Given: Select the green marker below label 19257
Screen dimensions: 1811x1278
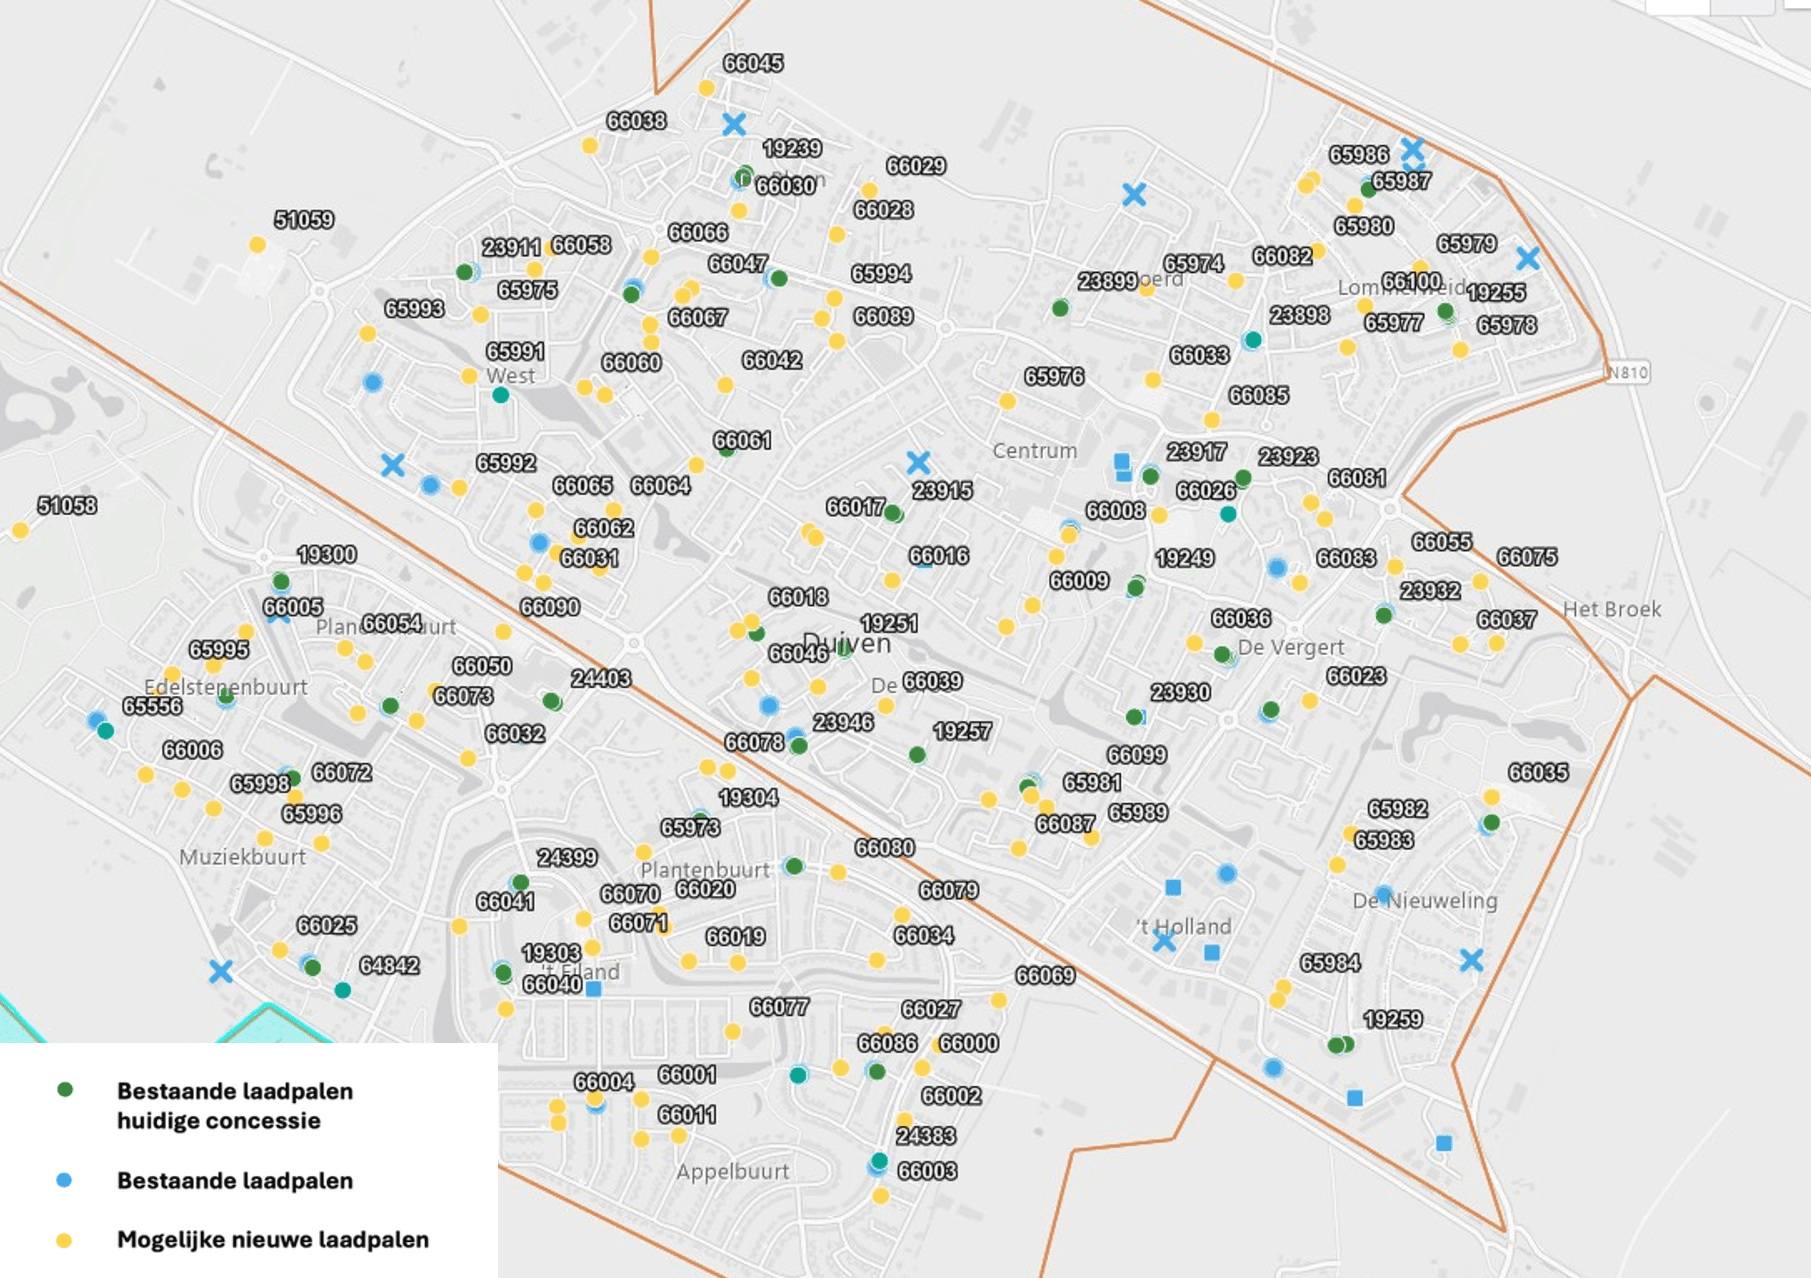Looking at the screenshot, I should (x=918, y=755).
